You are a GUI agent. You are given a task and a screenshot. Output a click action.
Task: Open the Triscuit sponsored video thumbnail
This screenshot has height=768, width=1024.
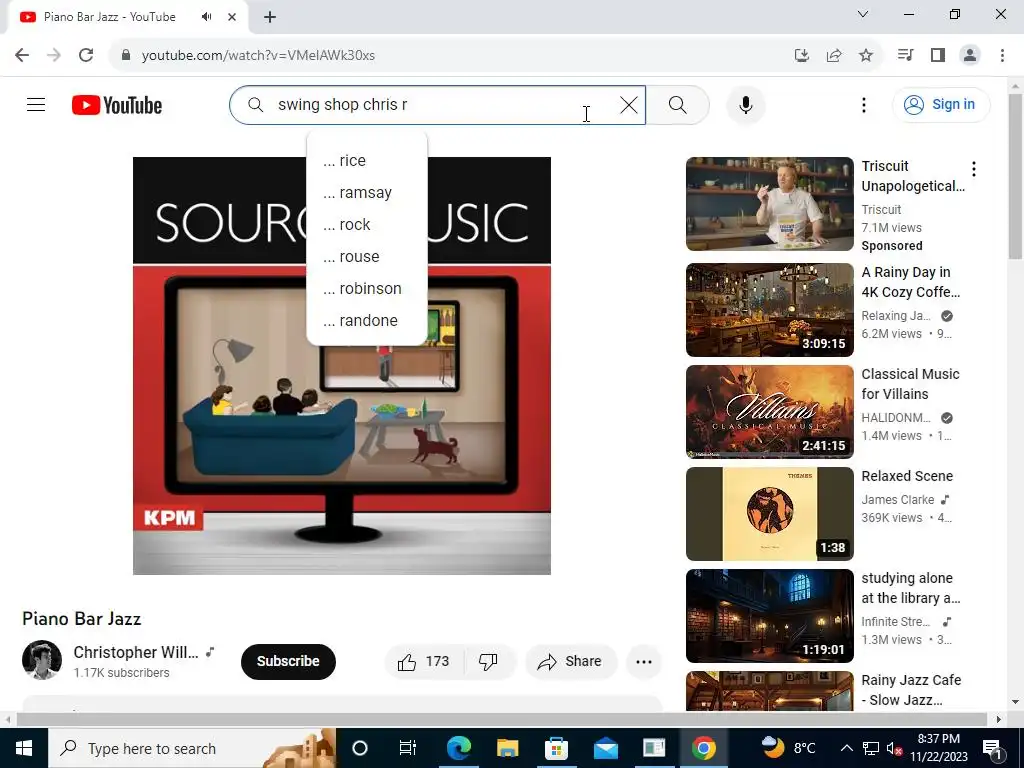click(769, 204)
